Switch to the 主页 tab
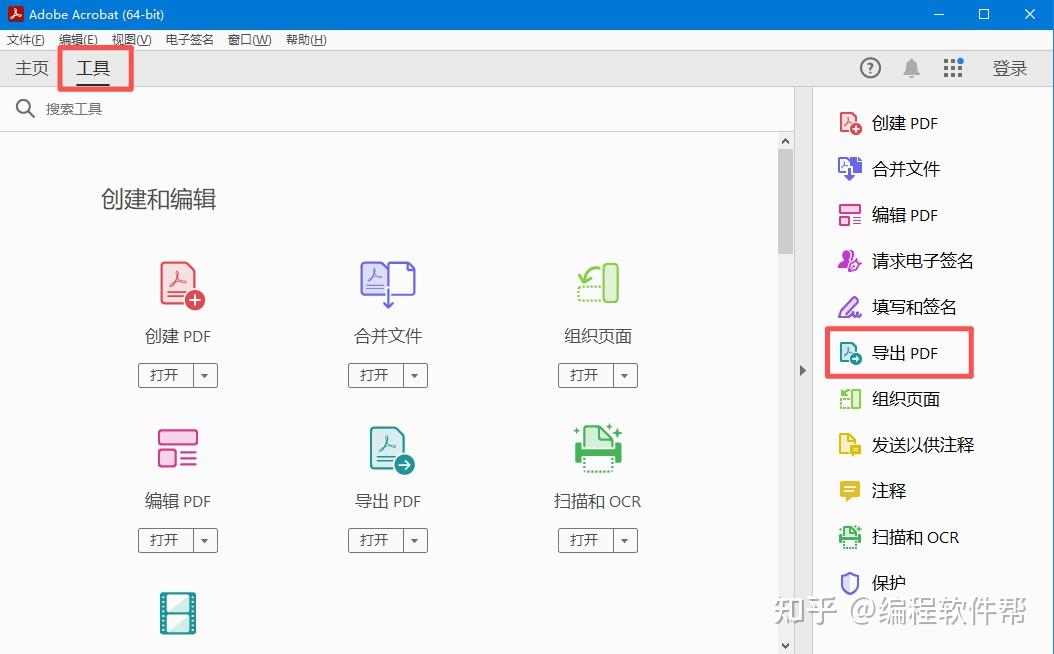Viewport: 1054px width, 654px height. coord(32,68)
